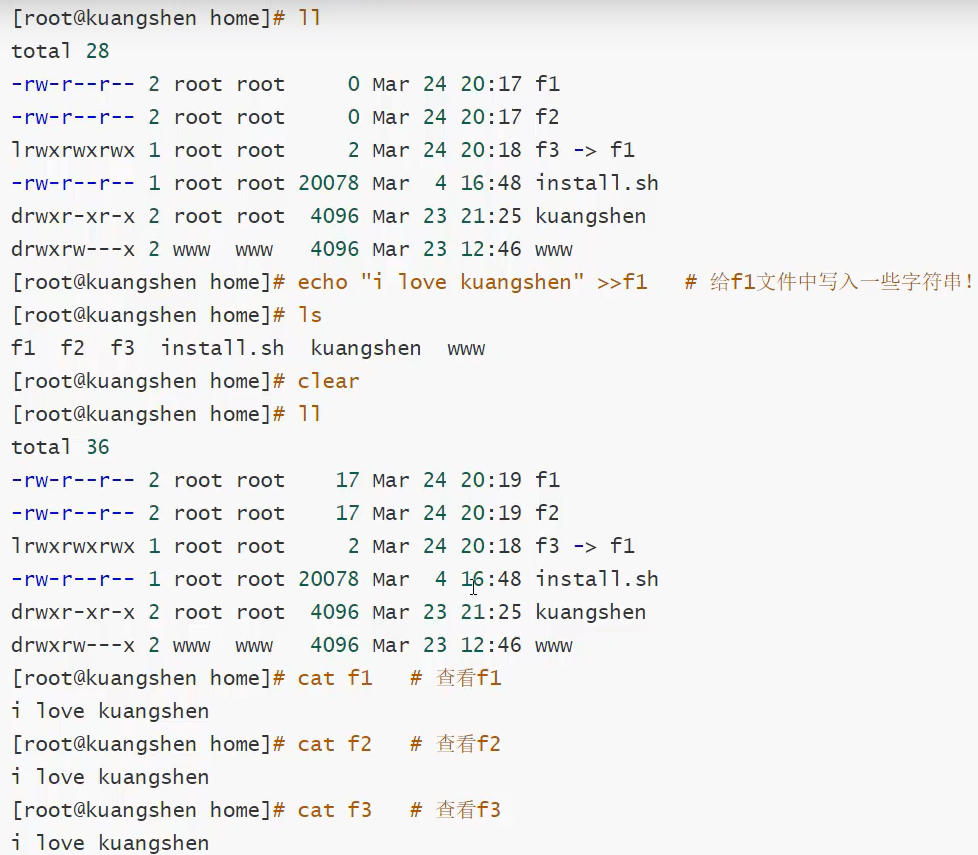Click 'f3 -> f1' link under total 36
The height and width of the screenshot is (855, 978).
584,546
